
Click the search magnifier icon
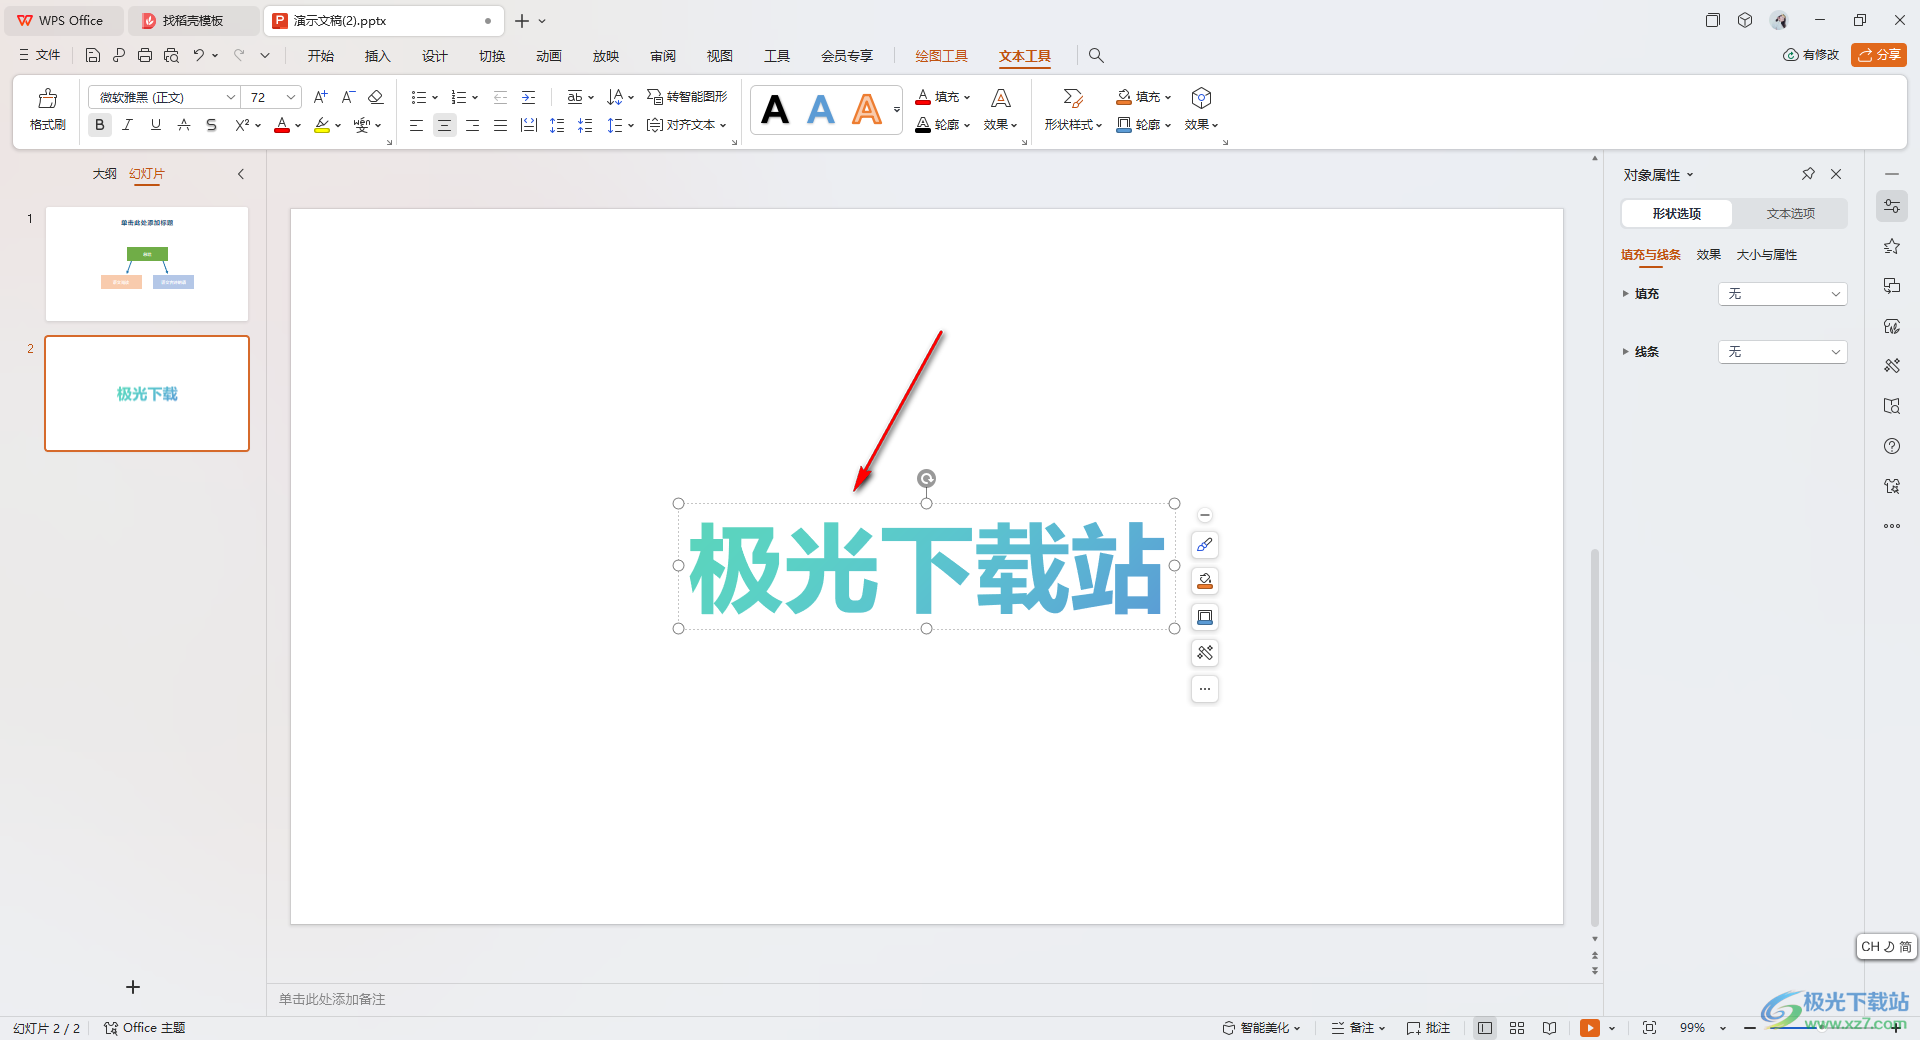1096,56
